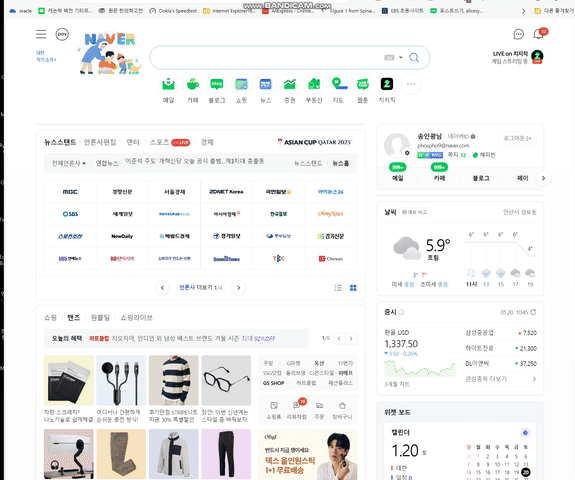
Task: Open the 웹툰 shortcut icon
Action: click(363, 84)
